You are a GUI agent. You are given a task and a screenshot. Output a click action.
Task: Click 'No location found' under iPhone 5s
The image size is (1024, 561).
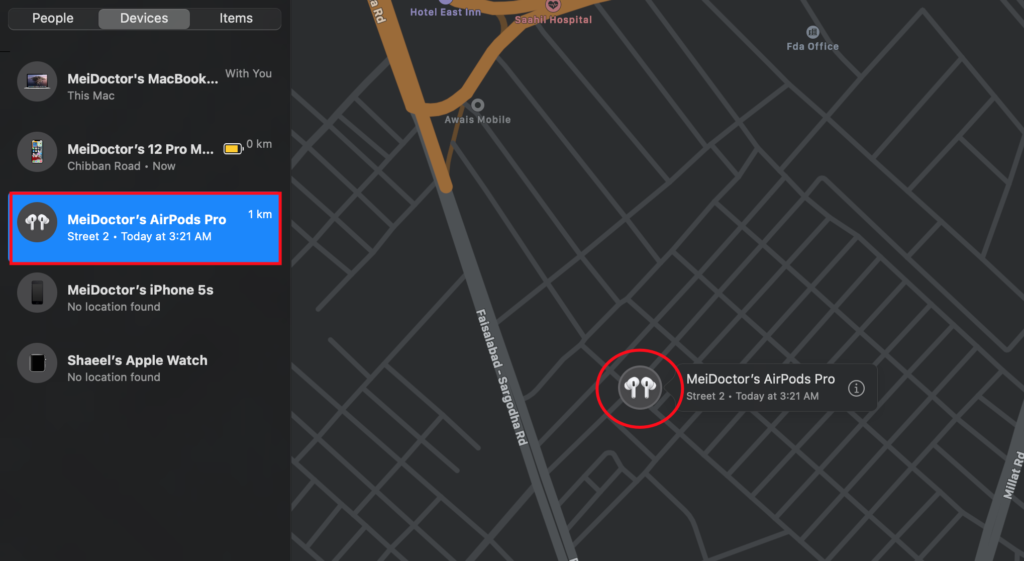coord(114,307)
